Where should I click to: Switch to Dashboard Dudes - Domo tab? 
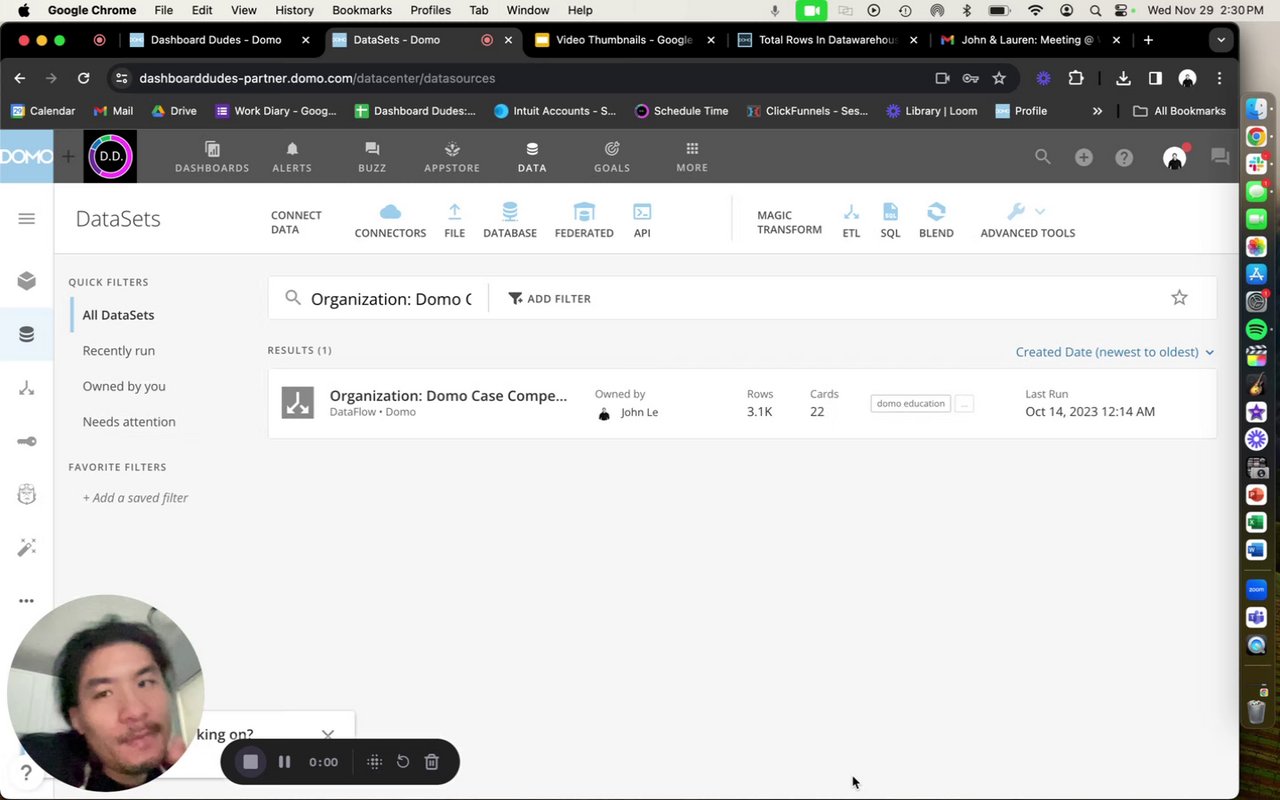tap(215, 40)
